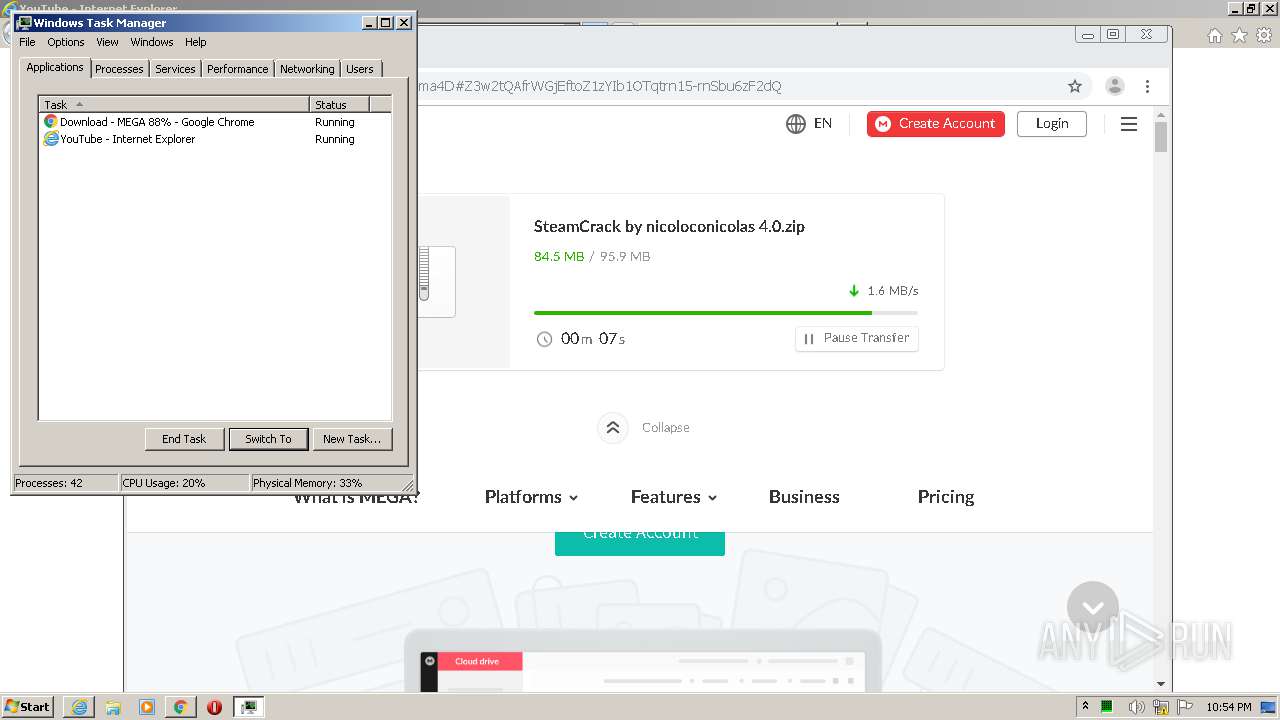Click the Login button on MEGA

(x=1052, y=124)
